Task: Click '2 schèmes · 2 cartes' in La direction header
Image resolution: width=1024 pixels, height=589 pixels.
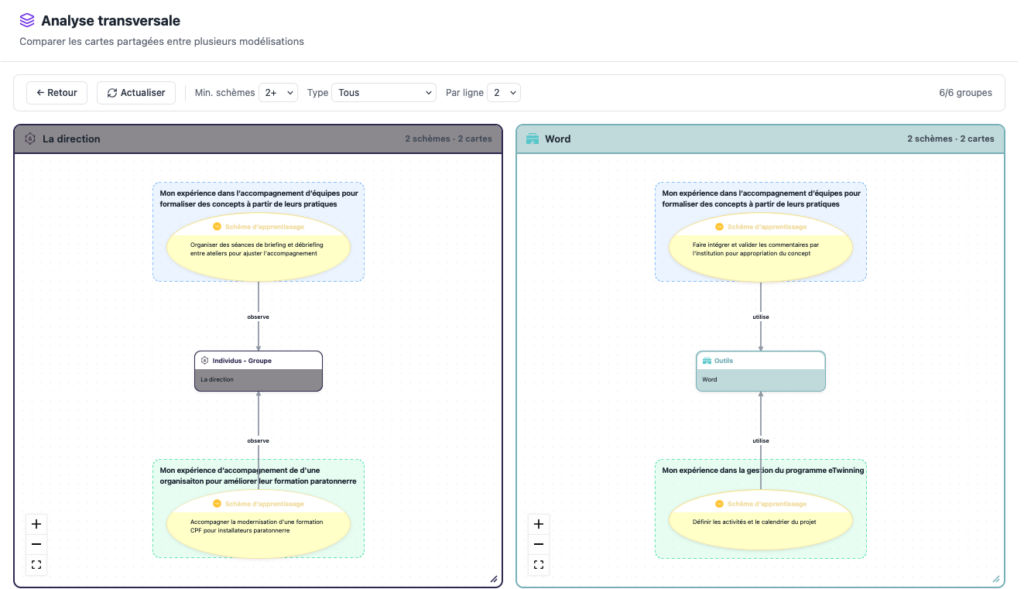Action: [x=448, y=138]
